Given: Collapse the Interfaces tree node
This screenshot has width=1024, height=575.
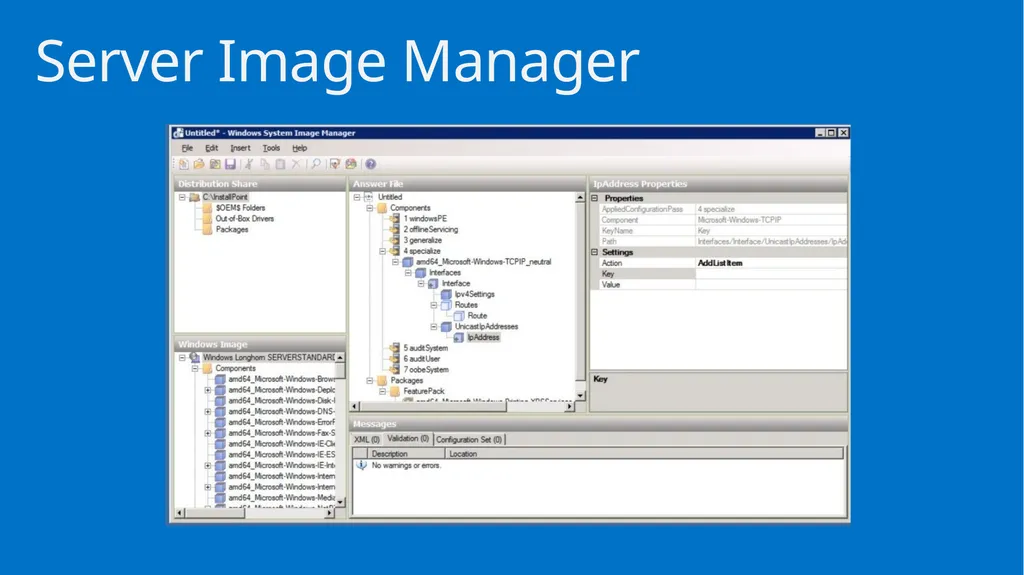Looking at the screenshot, I should 408,272.
